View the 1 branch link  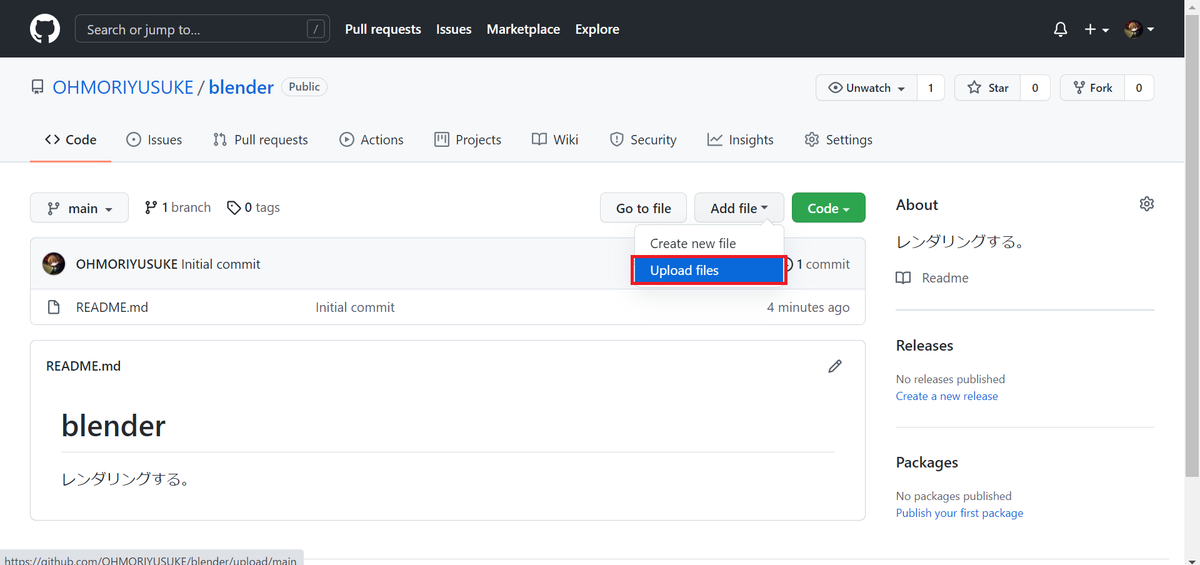click(178, 208)
